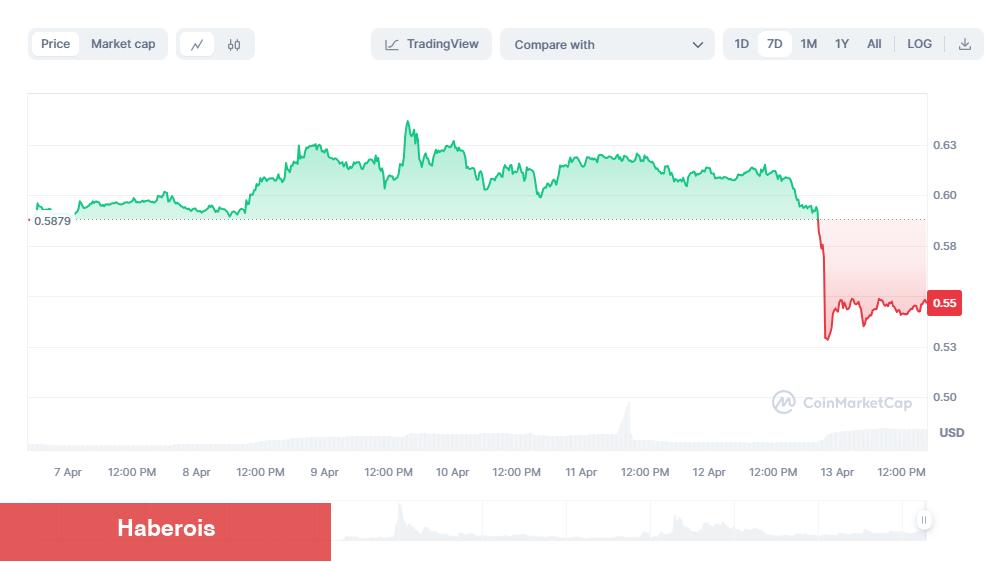The width and height of the screenshot is (1003, 562).
Task: Choose the 7D time range
Action: [x=775, y=44]
